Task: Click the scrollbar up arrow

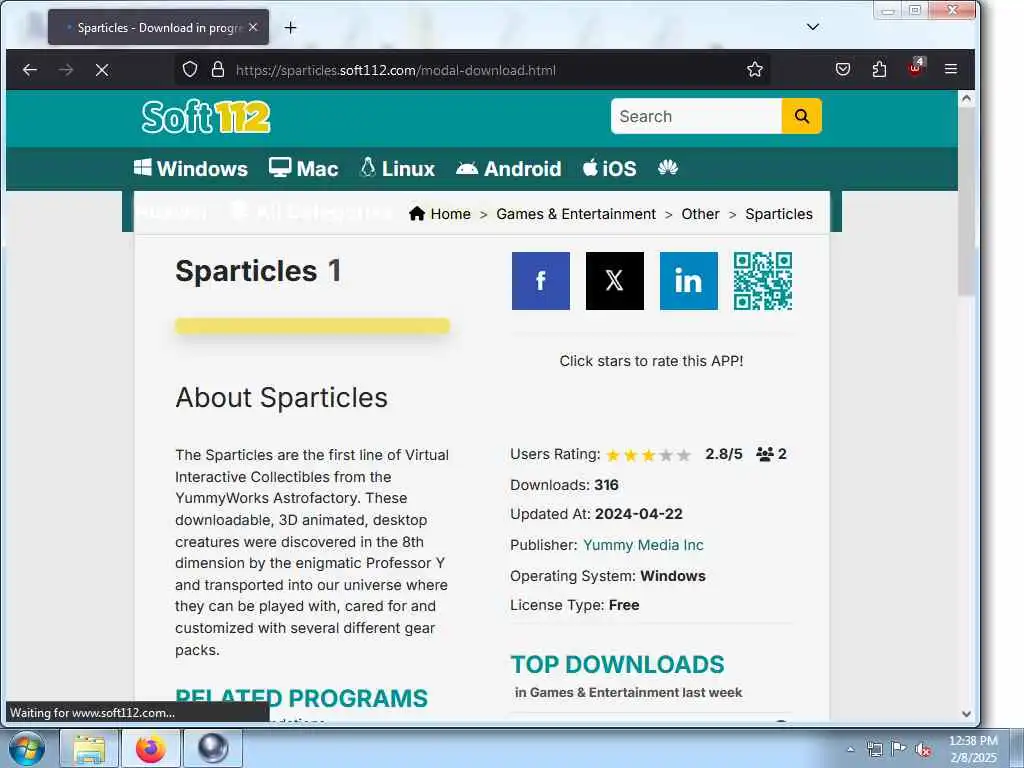Action: 967,98
